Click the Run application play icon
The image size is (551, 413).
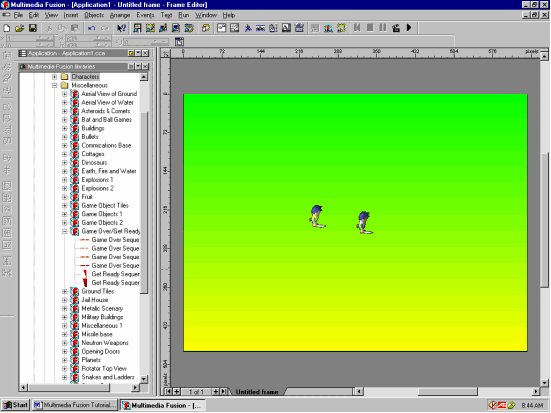[409, 28]
